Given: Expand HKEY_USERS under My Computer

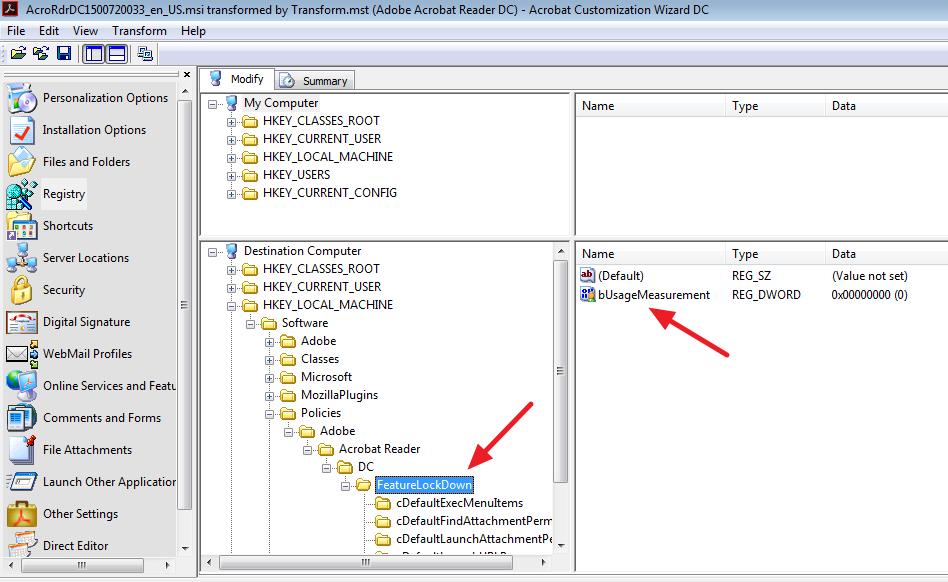Looking at the screenshot, I should point(231,176).
